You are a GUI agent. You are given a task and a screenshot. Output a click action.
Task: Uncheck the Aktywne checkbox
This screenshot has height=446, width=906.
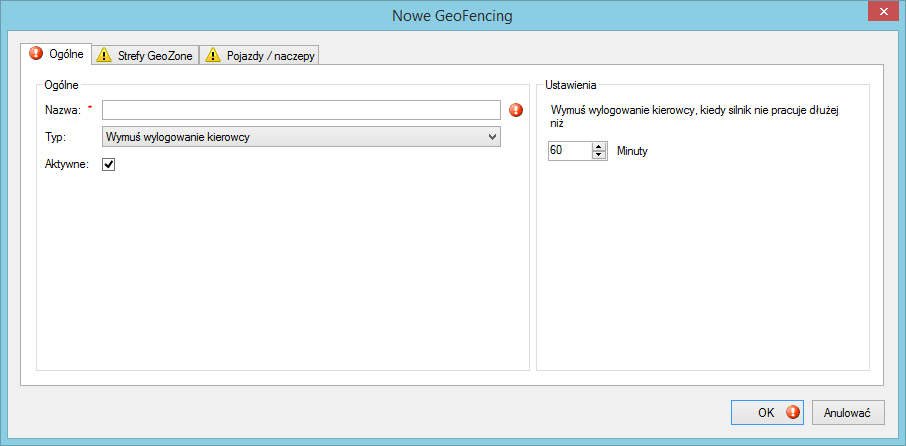[109, 164]
